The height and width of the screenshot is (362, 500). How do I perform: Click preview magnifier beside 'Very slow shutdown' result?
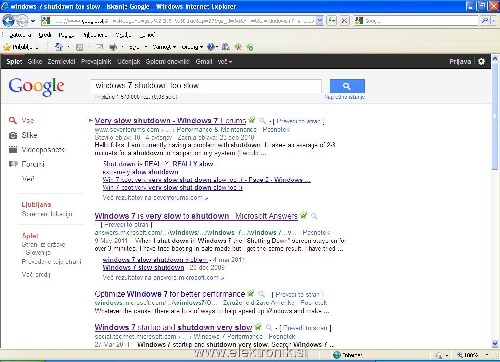263,121
